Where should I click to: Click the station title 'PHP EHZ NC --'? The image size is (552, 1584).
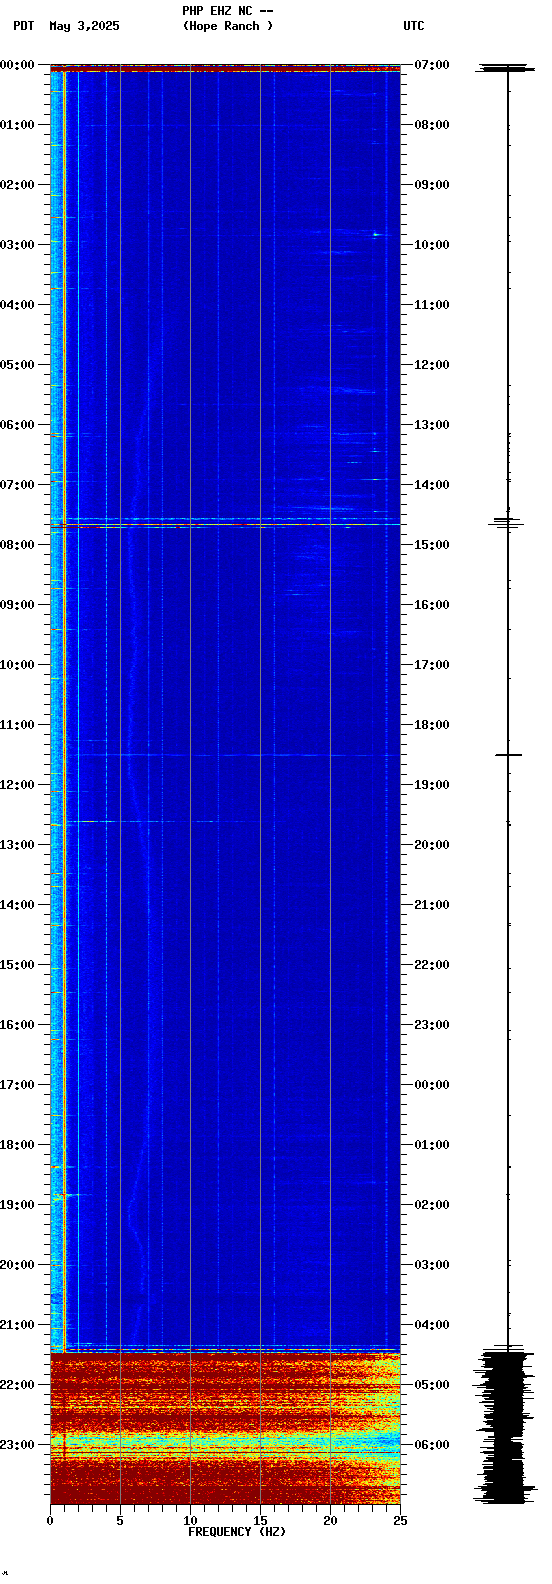click(x=228, y=11)
